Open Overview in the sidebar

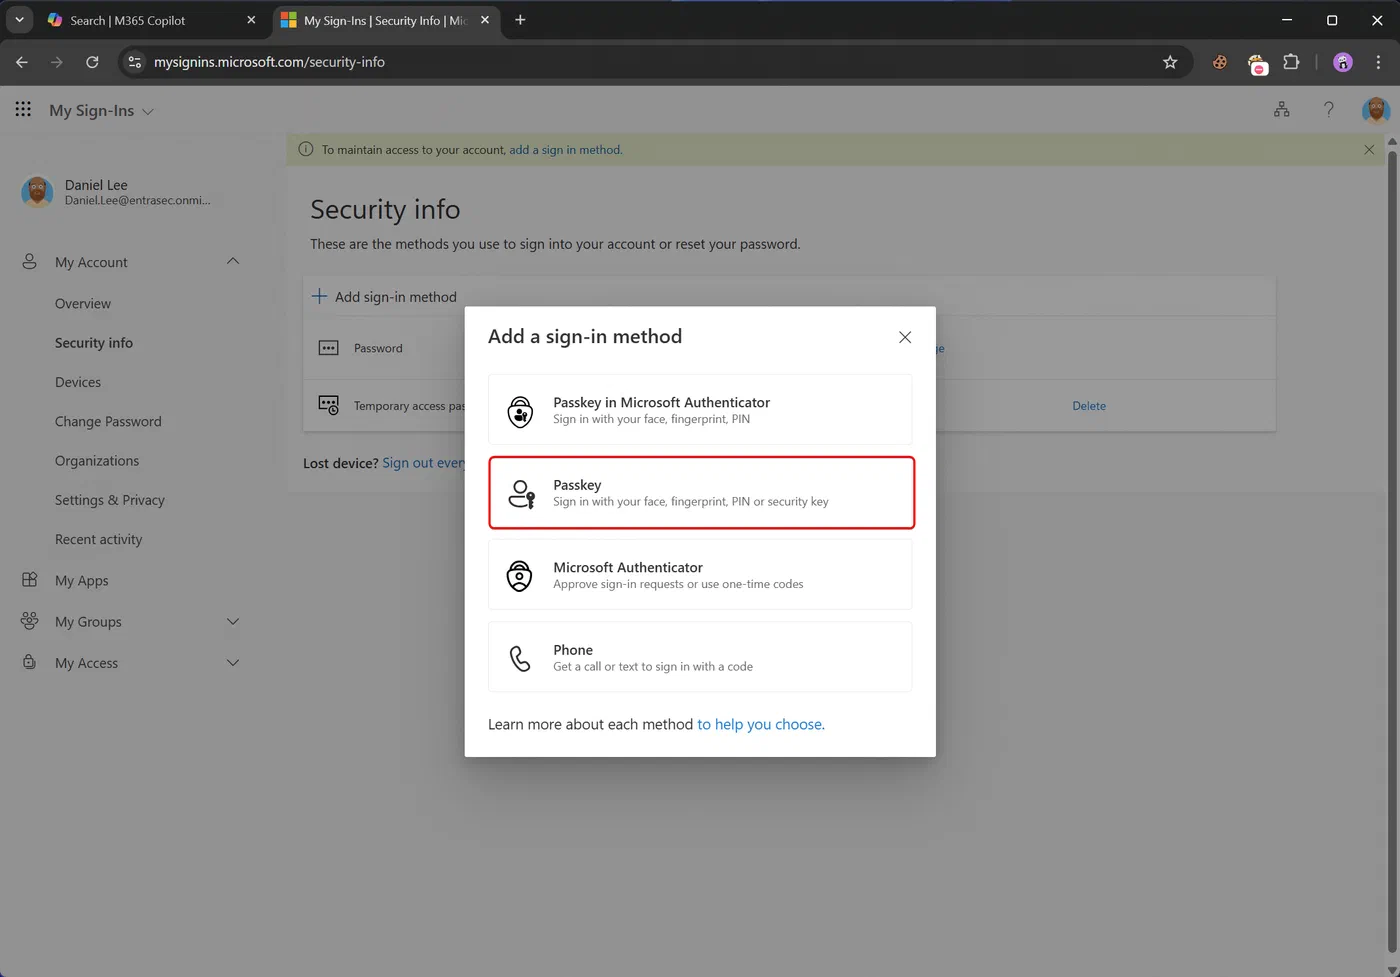pyautogui.click(x=83, y=303)
